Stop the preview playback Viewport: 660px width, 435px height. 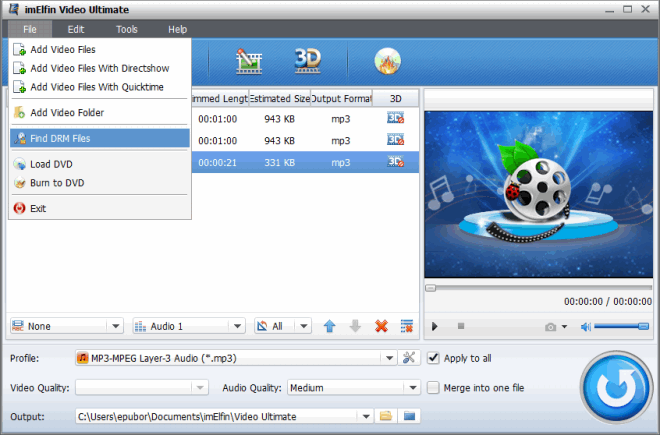(x=461, y=326)
